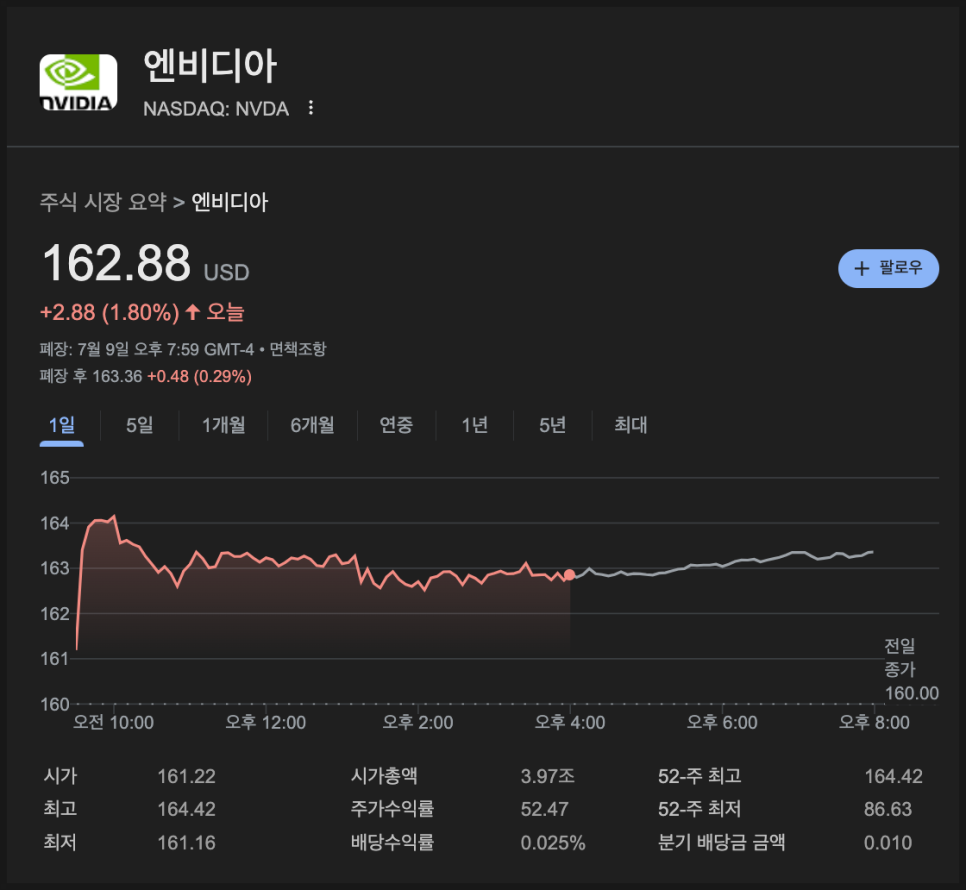966x890 pixels.
Task: Click the 주가수익률 value 52.47
Action: click(x=545, y=809)
